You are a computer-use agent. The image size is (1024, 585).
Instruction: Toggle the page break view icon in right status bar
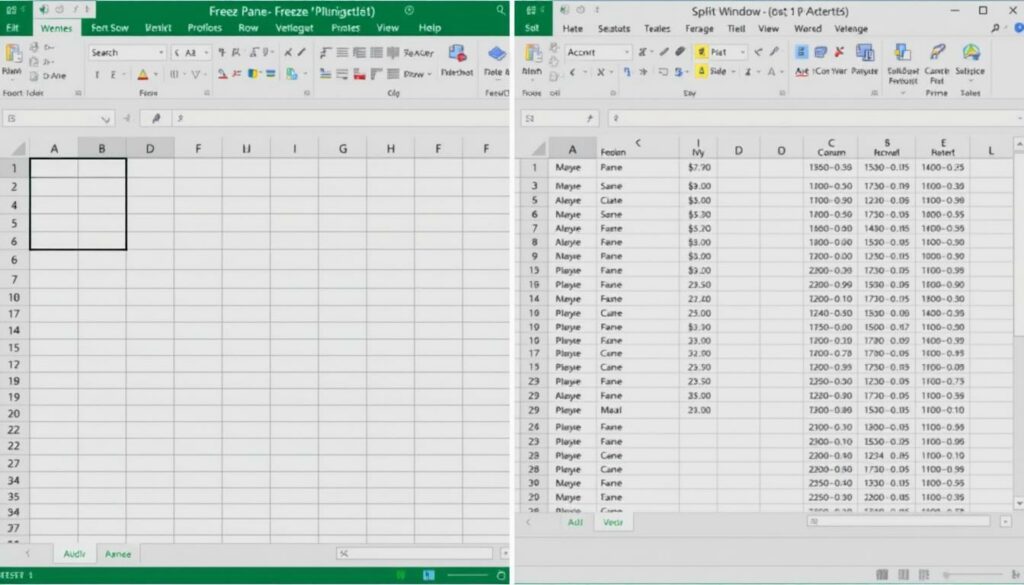coord(923,575)
